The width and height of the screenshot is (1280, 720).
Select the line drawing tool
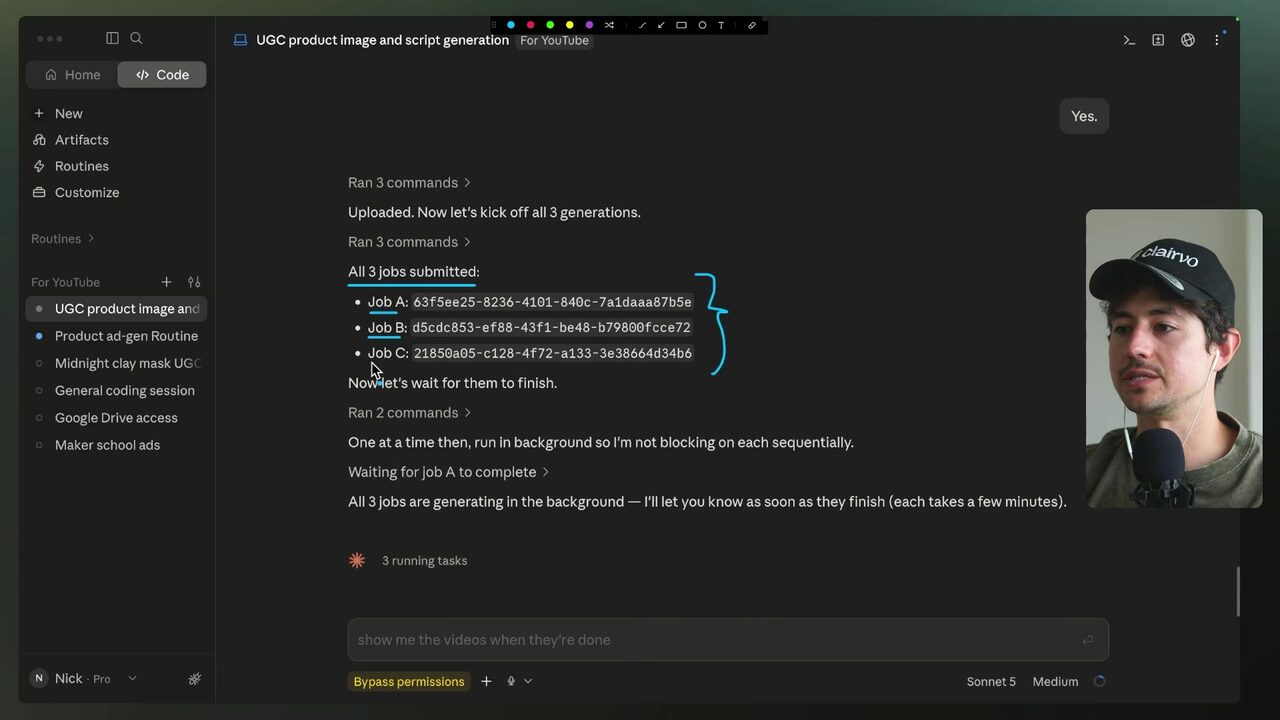tap(642, 25)
